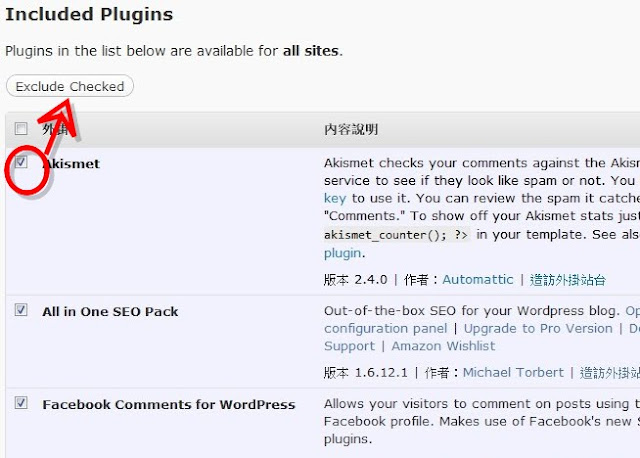Select the Akismet plugin name
The image size is (640, 458).
71,164
